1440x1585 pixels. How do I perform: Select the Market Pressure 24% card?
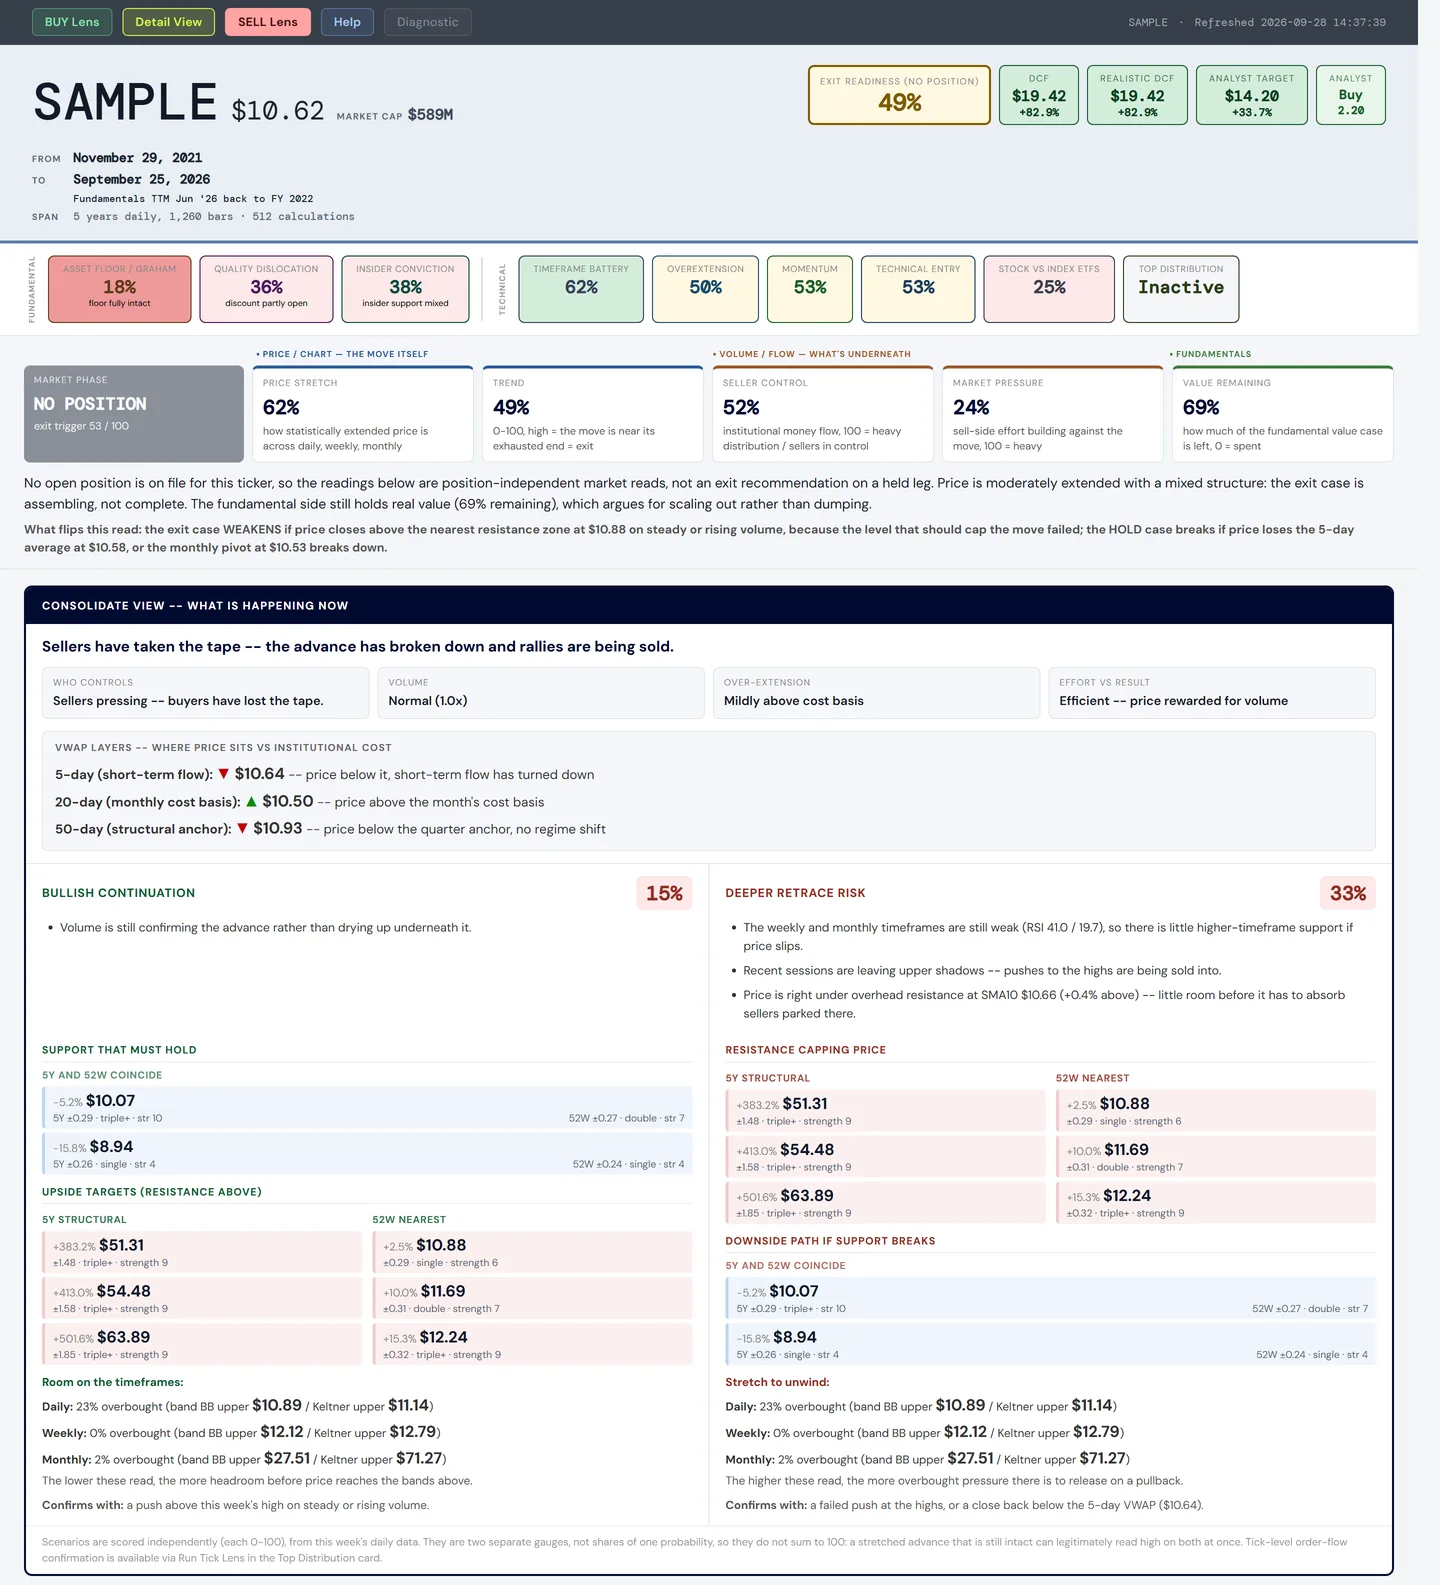click(x=1053, y=414)
